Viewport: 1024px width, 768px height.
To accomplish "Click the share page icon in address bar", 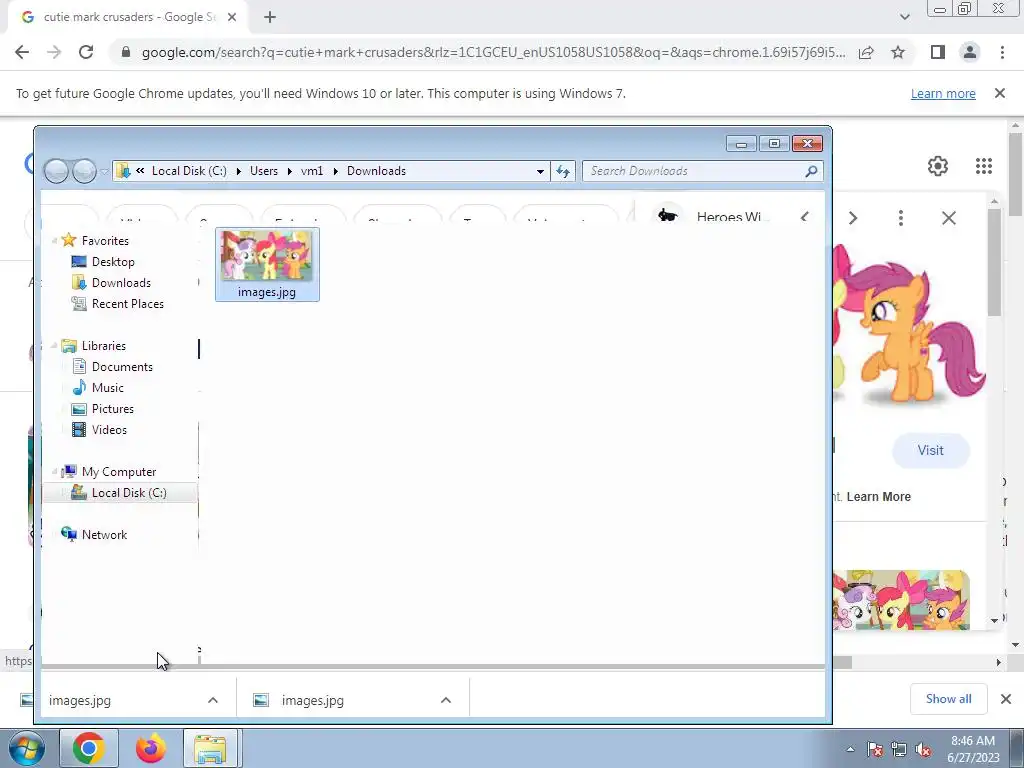I will coord(866,52).
